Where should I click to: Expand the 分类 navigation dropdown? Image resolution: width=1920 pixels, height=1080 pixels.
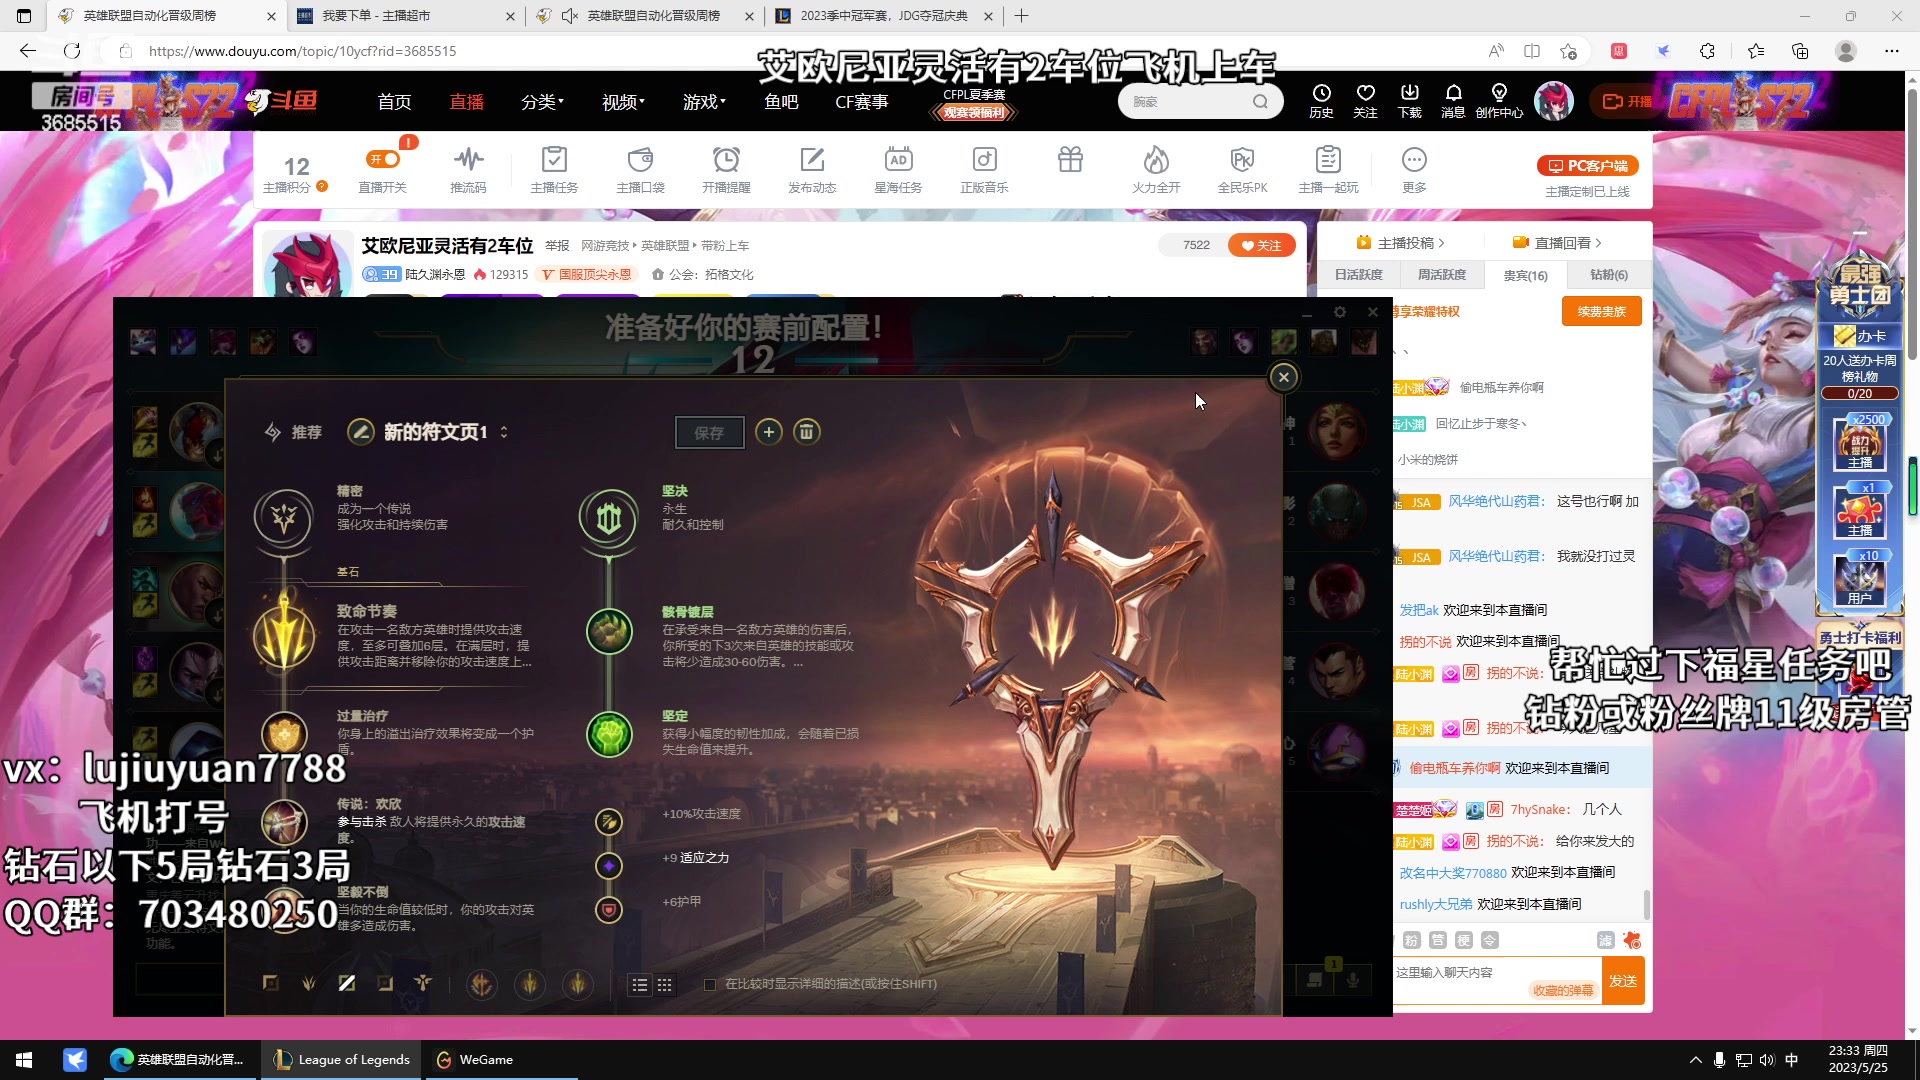pyautogui.click(x=542, y=102)
